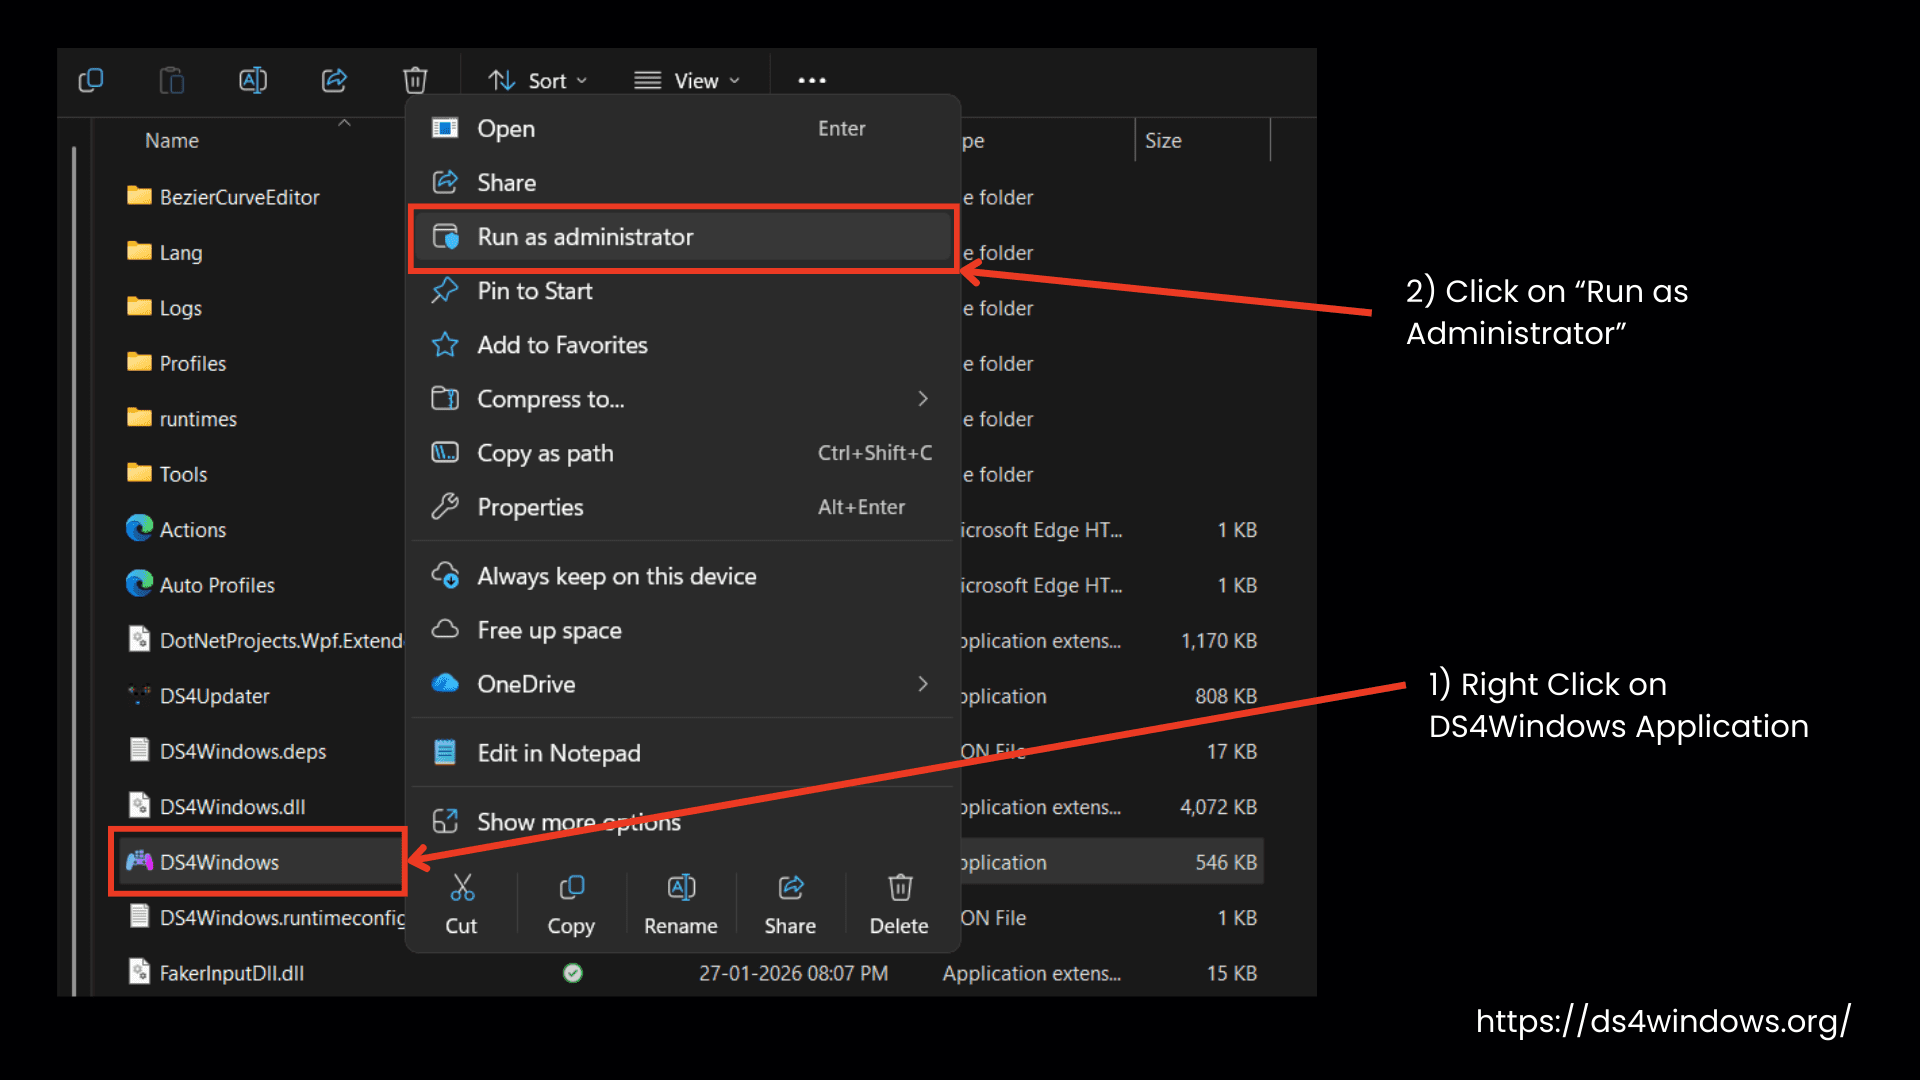The height and width of the screenshot is (1080, 1920).
Task: Select Share in the context menu
Action: point(683,182)
